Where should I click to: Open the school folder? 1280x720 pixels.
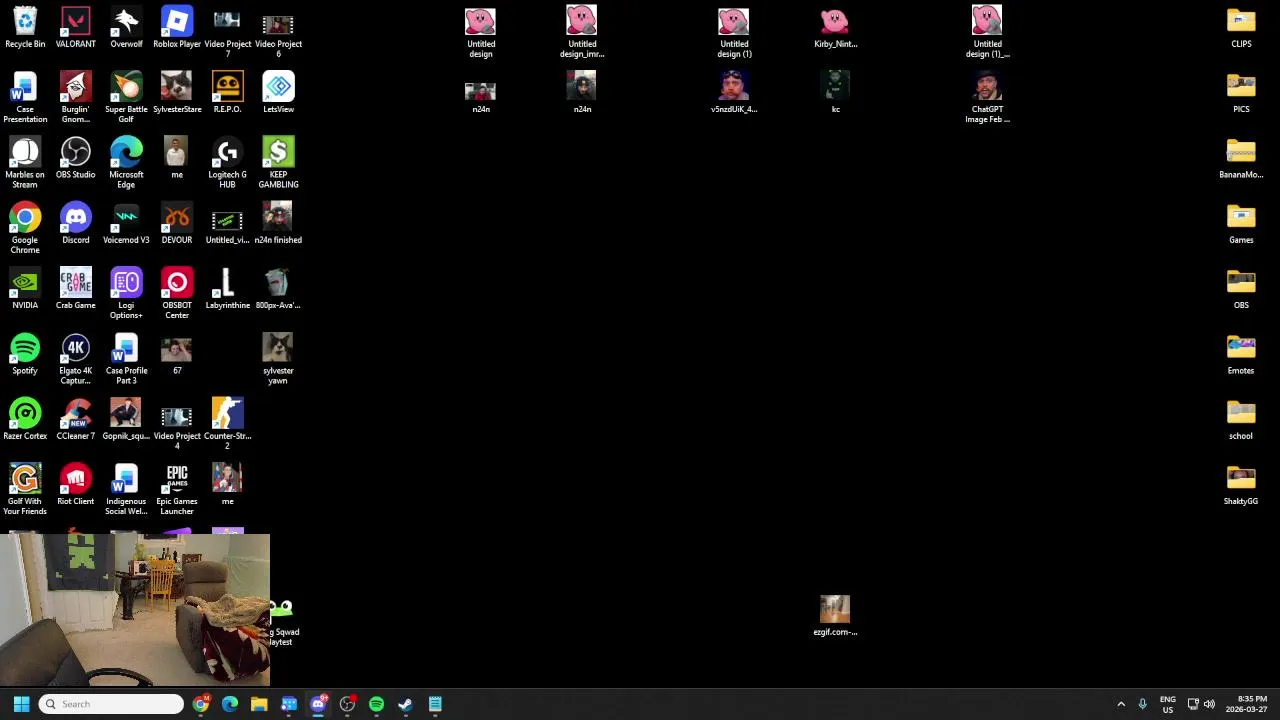pos(1241,420)
